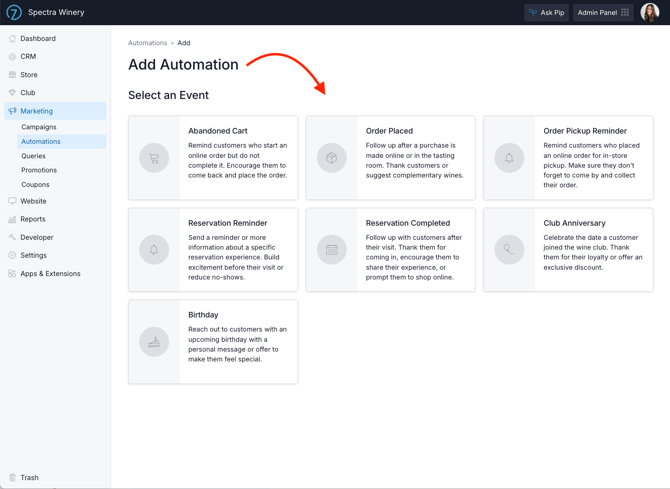This screenshot has width=670, height=489.
Task: Click the Reservation Reminder bell icon
Action: (x=154, y=250)
